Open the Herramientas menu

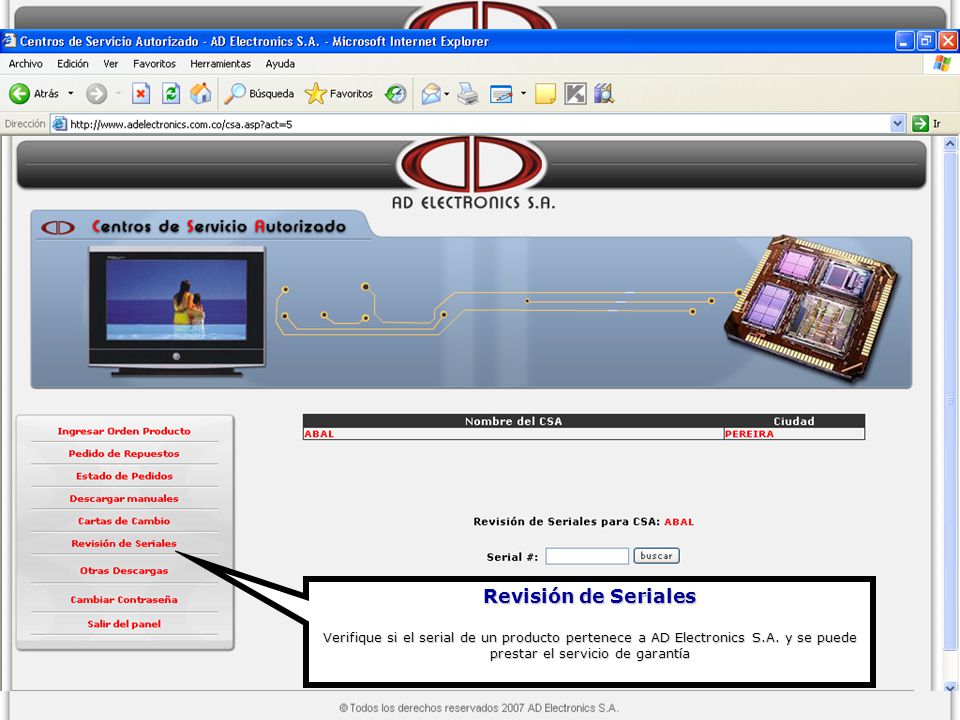tap(220, 64)
